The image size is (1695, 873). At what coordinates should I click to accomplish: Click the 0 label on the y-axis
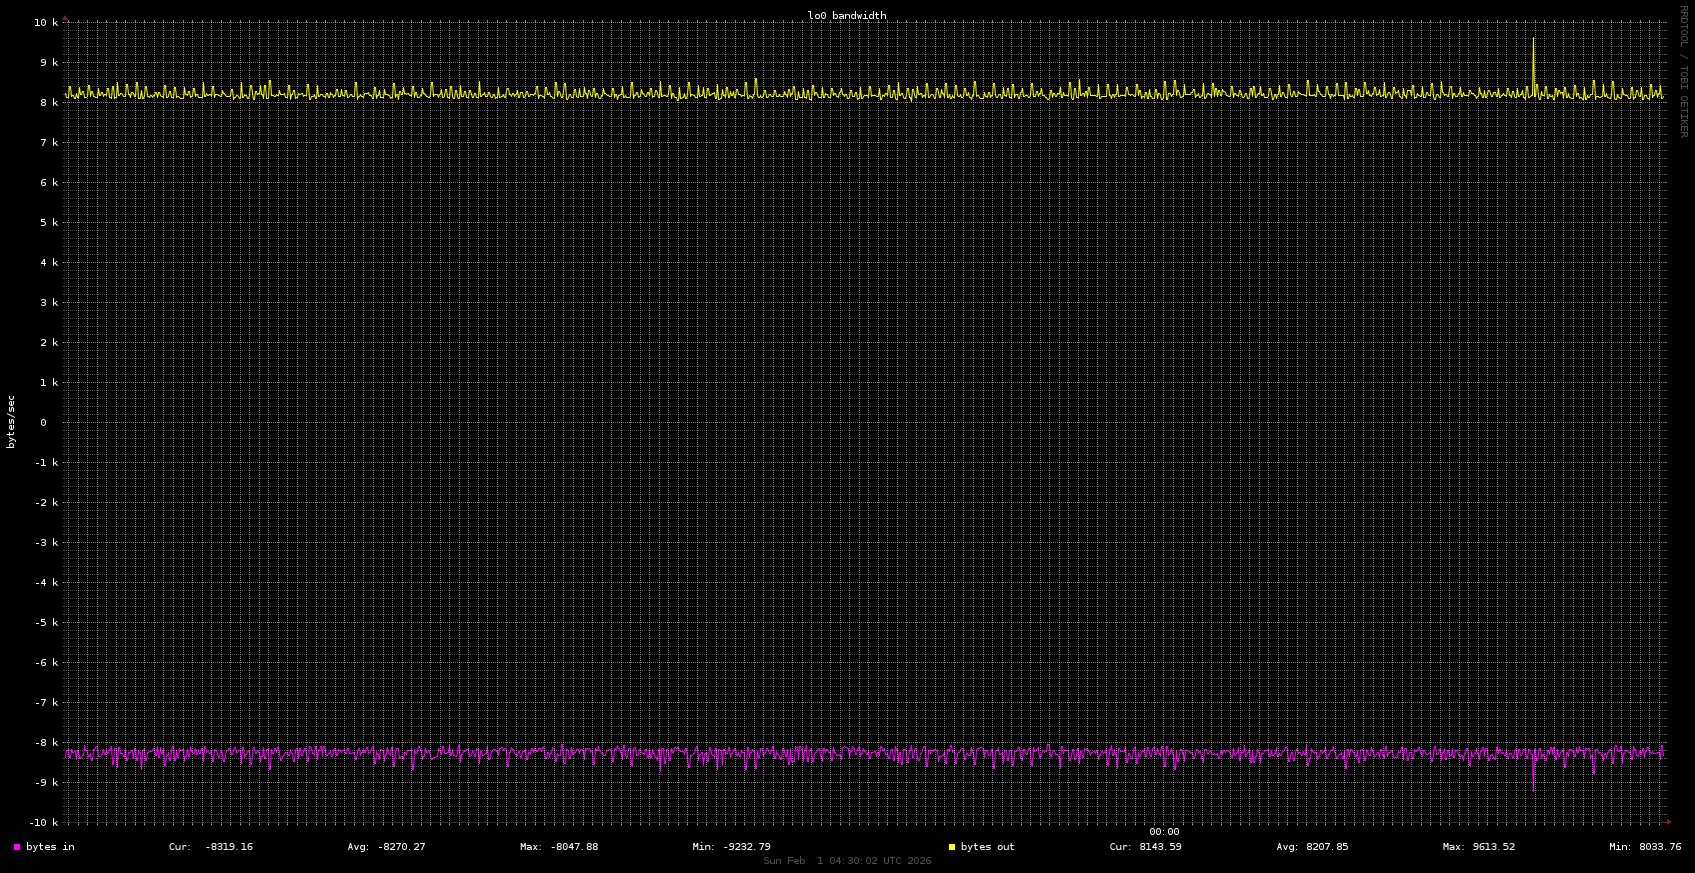point(43,423)
